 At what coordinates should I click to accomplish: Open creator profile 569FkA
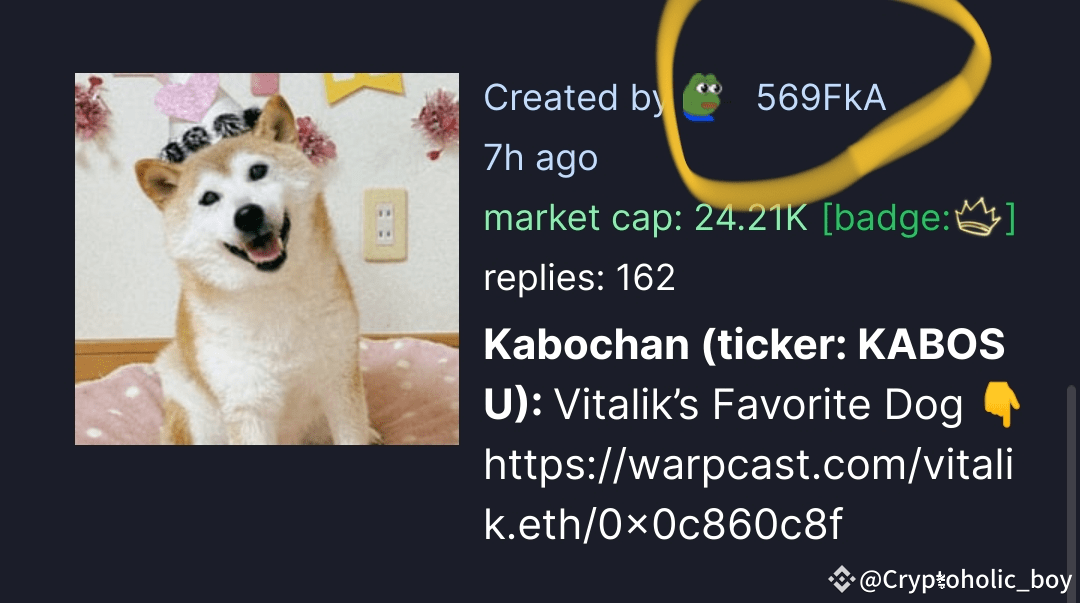pyautogui.click(x=821, y=98)
